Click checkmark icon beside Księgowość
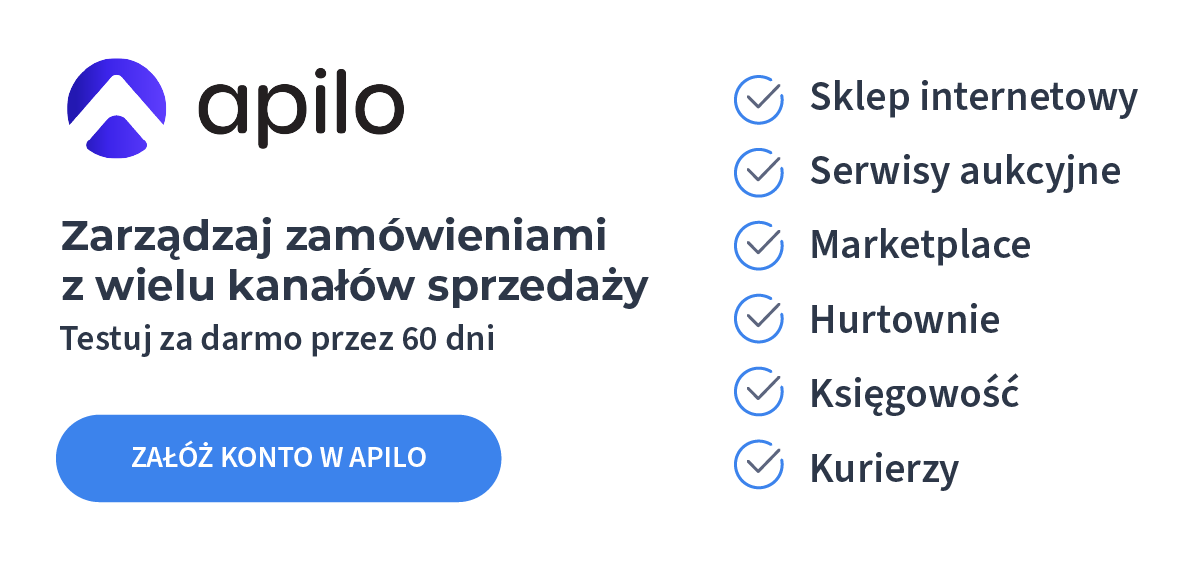Screen dimensions: 1201x561 pyautogui.click(x=759, y=392)
